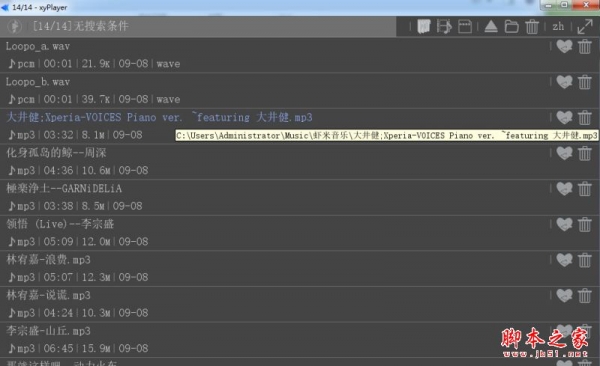Image resolution: width=600 pixels, height=366 pixels.
Task: Select the track 極楽浄土--GARNiDELiA
Action: pos(64,188)
